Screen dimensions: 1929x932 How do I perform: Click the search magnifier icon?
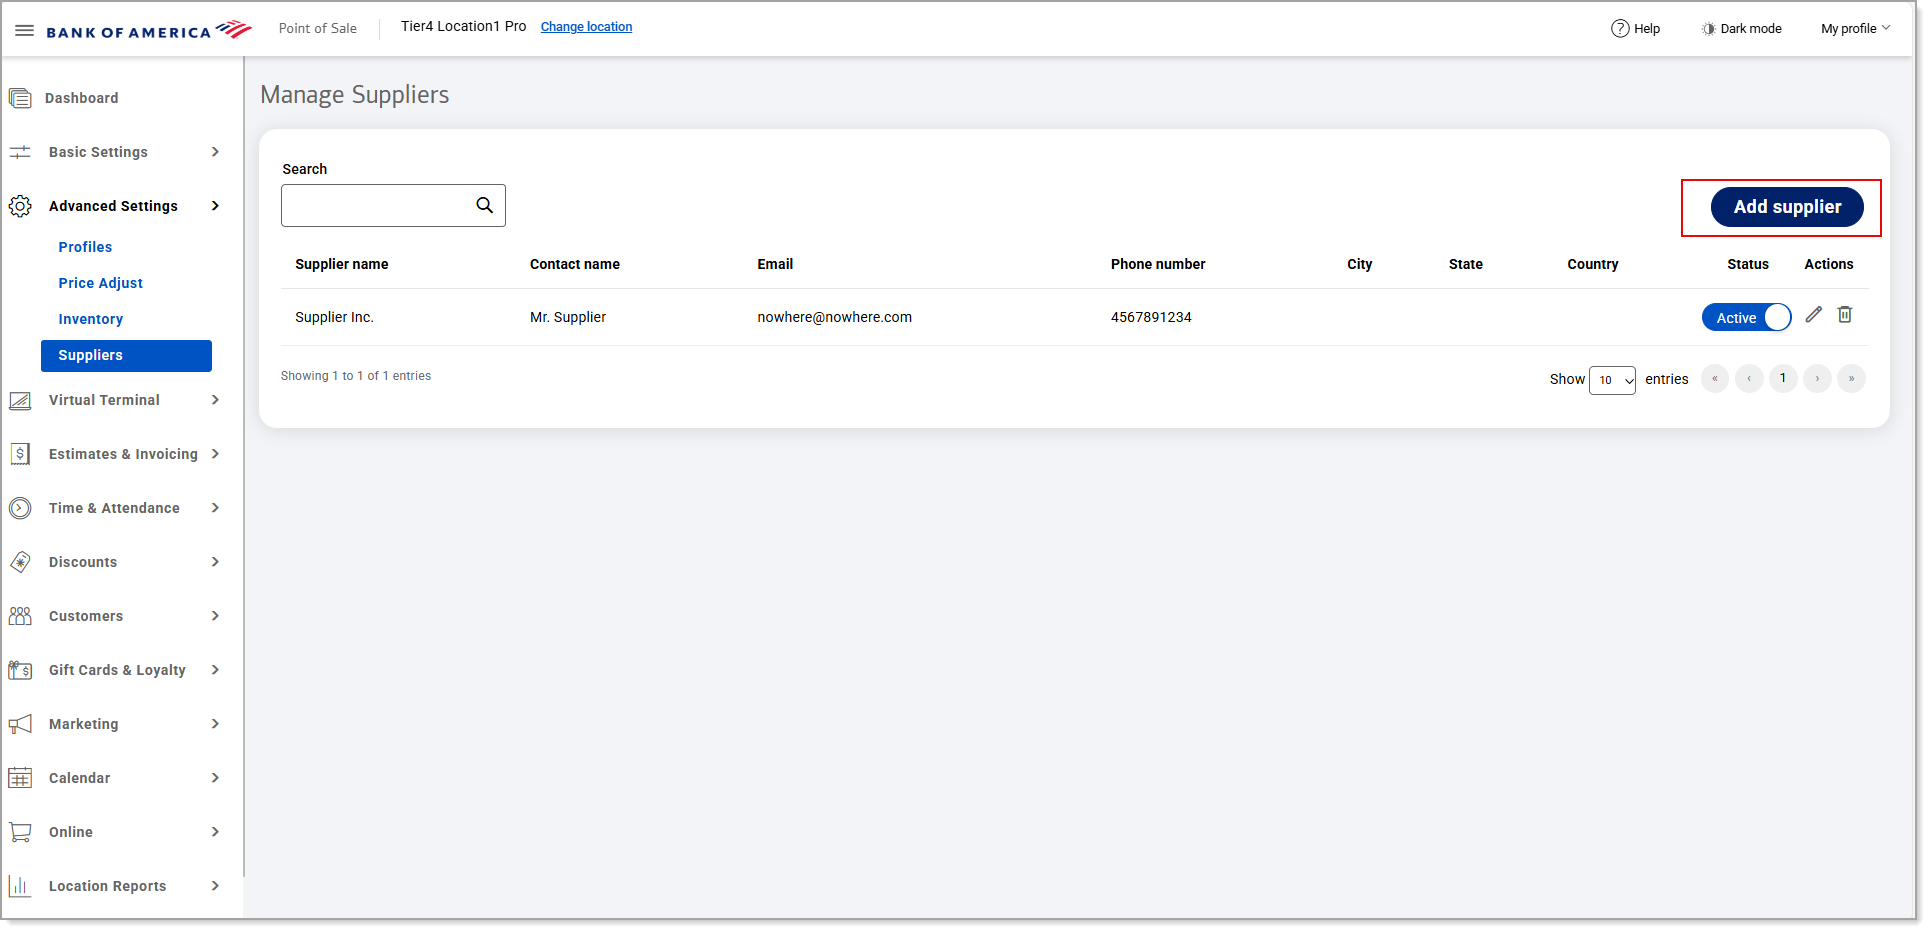(x=485, y=205)
